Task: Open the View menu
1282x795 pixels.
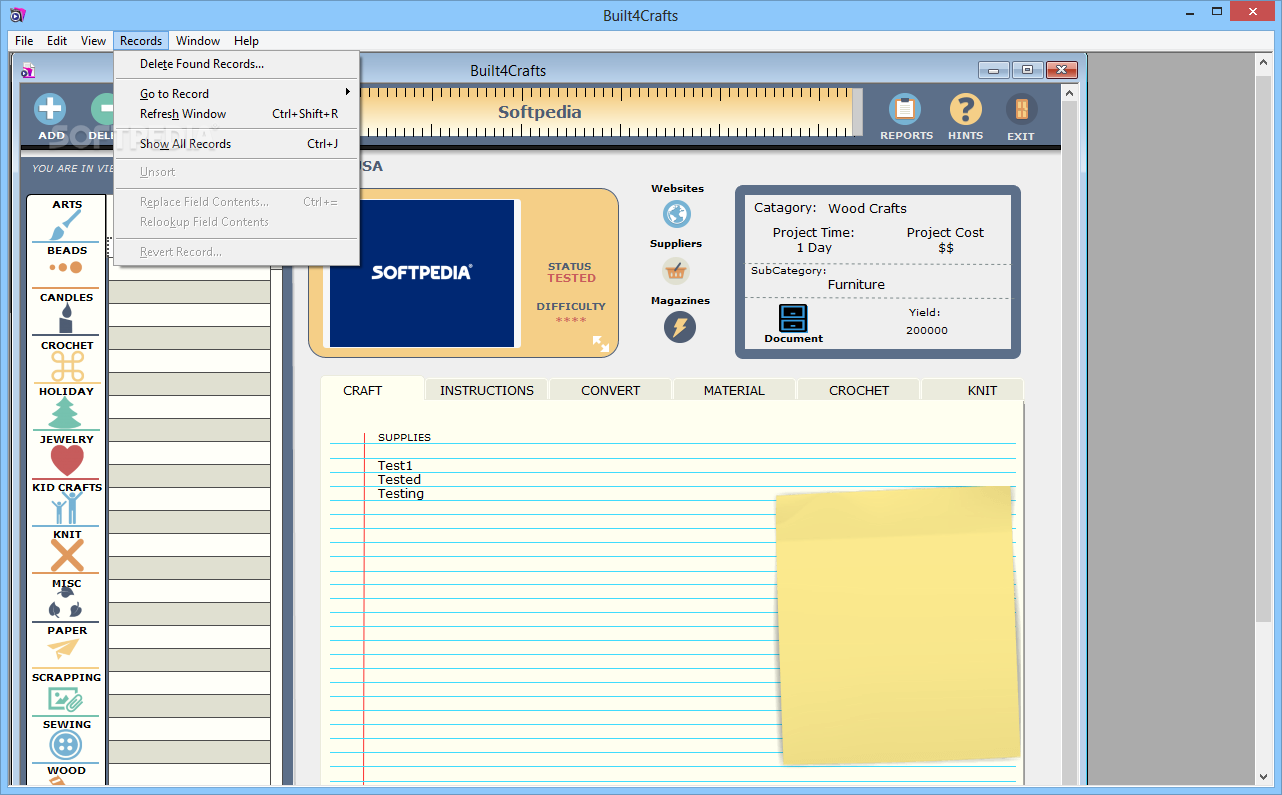Action: [93, 41]
